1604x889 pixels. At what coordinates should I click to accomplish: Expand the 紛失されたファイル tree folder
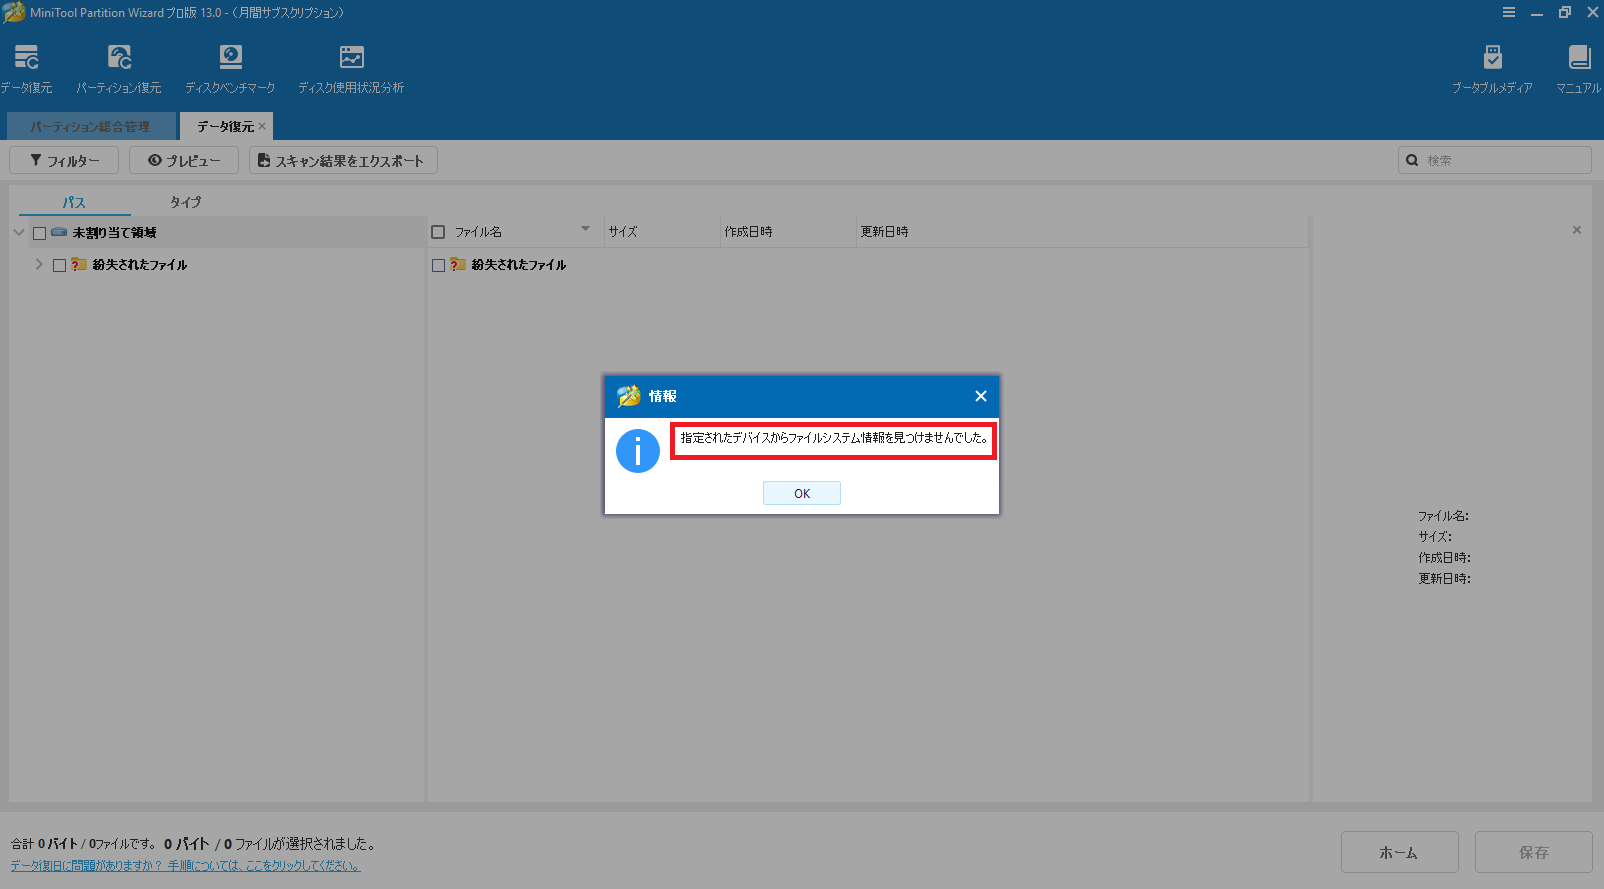(x=39, y=265)
